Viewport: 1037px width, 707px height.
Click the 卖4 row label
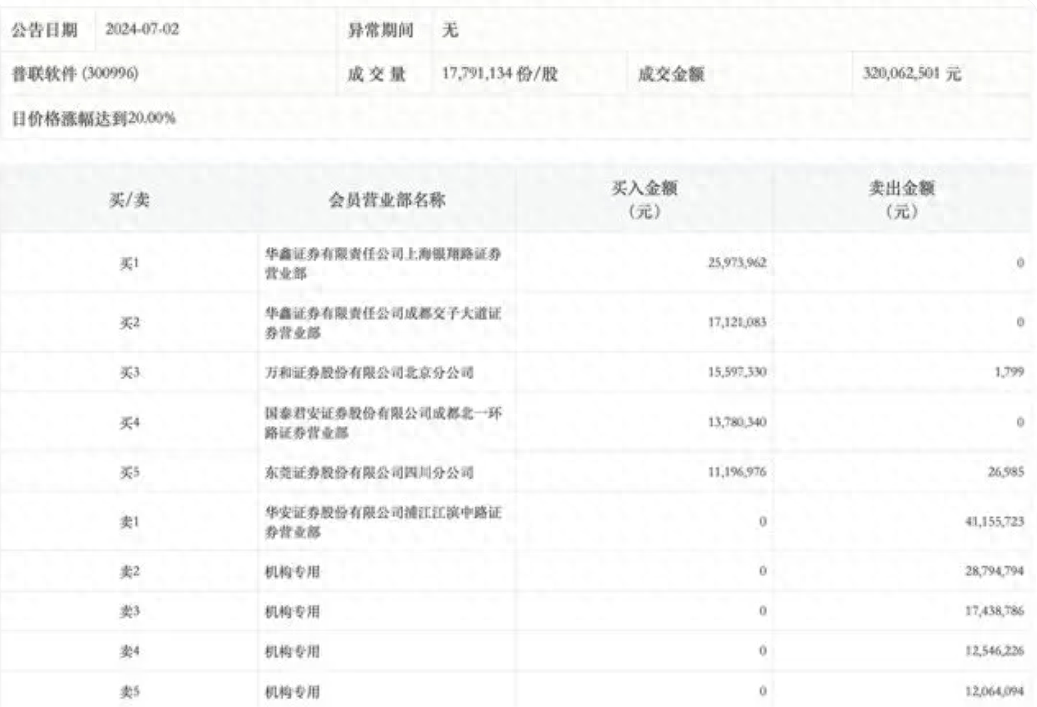[x=129, y=651]
